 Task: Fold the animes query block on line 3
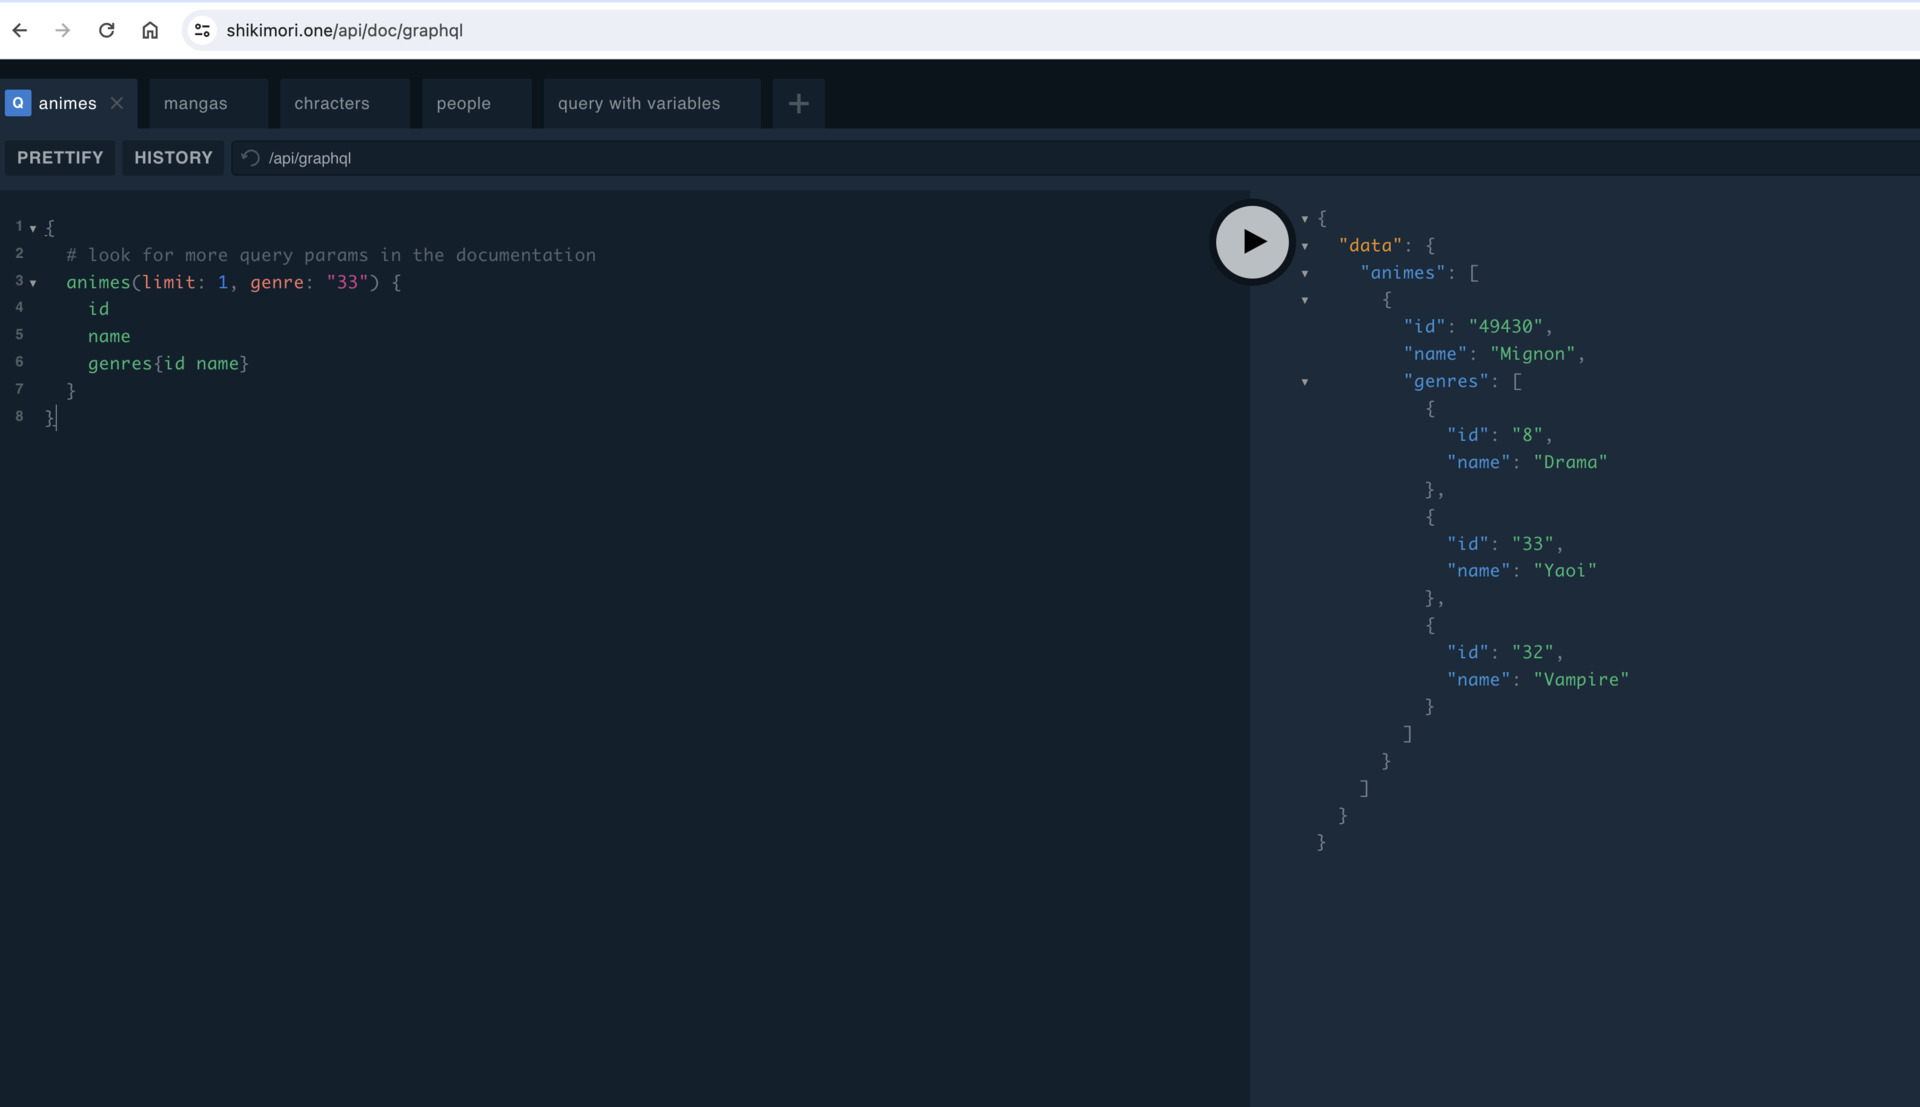33,283
